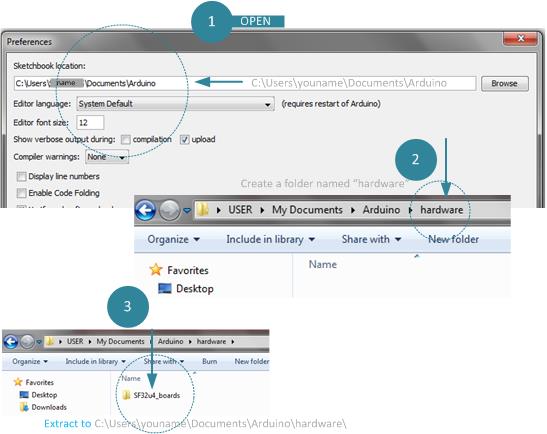
Task: Click the grey Forward arrow next to USER breadcrumb
Action: click(x=170, y=210)
